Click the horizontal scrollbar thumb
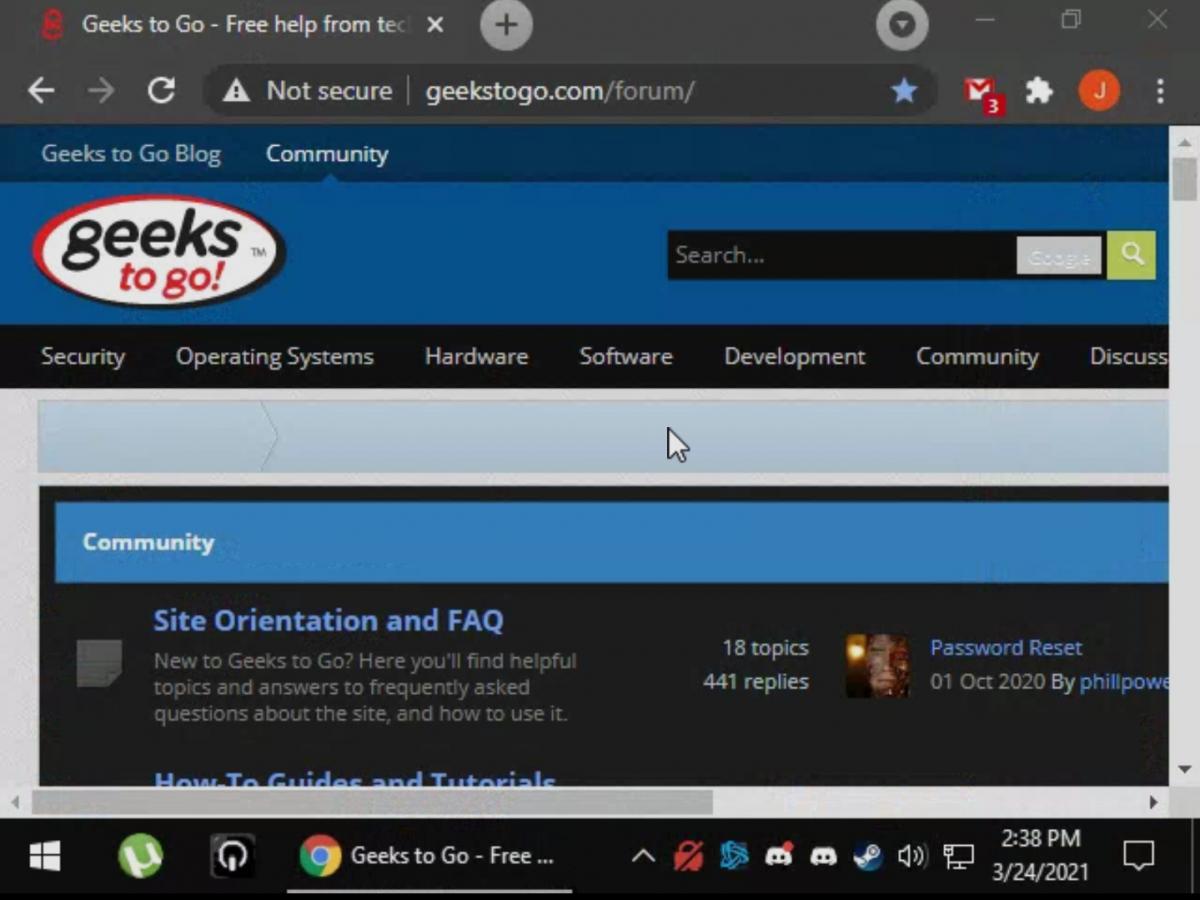1200x900 pixels. pos(372,802)
